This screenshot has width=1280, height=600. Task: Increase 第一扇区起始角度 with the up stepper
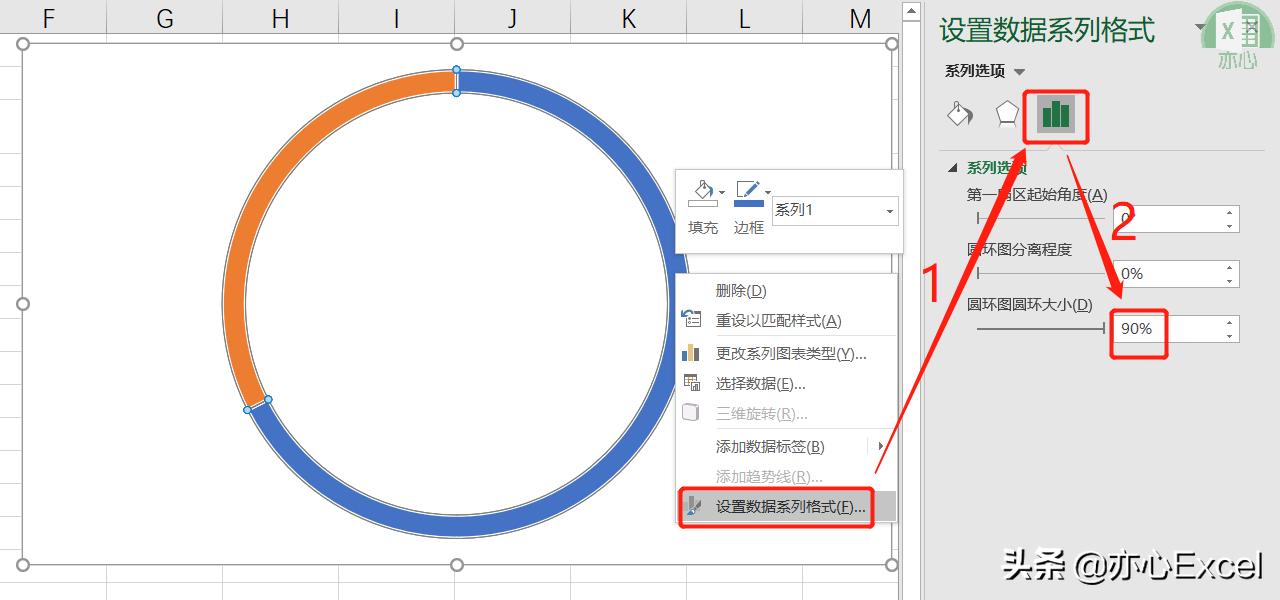[1227, 213]
